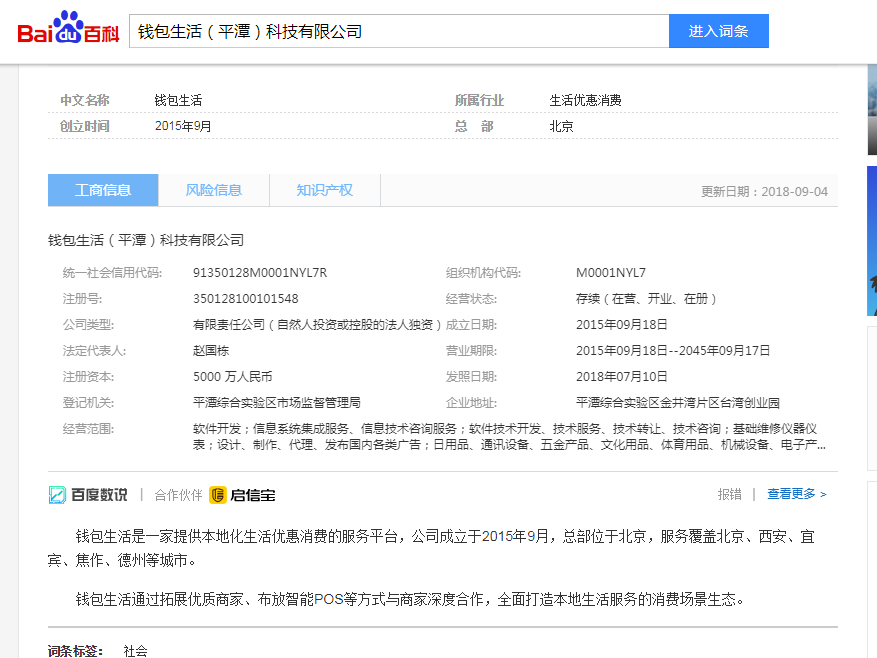
Task: Click the address 平潭综合实验区金井湾片区台湾创业园
Action: pos(677,403)
